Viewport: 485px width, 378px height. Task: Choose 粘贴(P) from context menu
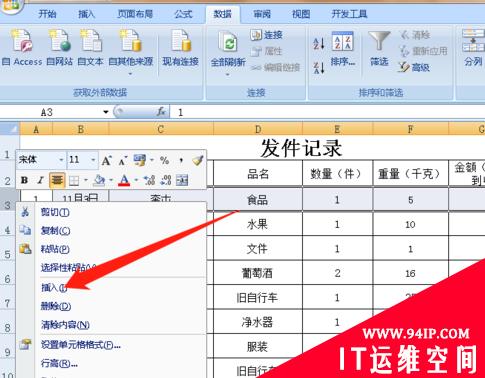(x=111, y=249)
